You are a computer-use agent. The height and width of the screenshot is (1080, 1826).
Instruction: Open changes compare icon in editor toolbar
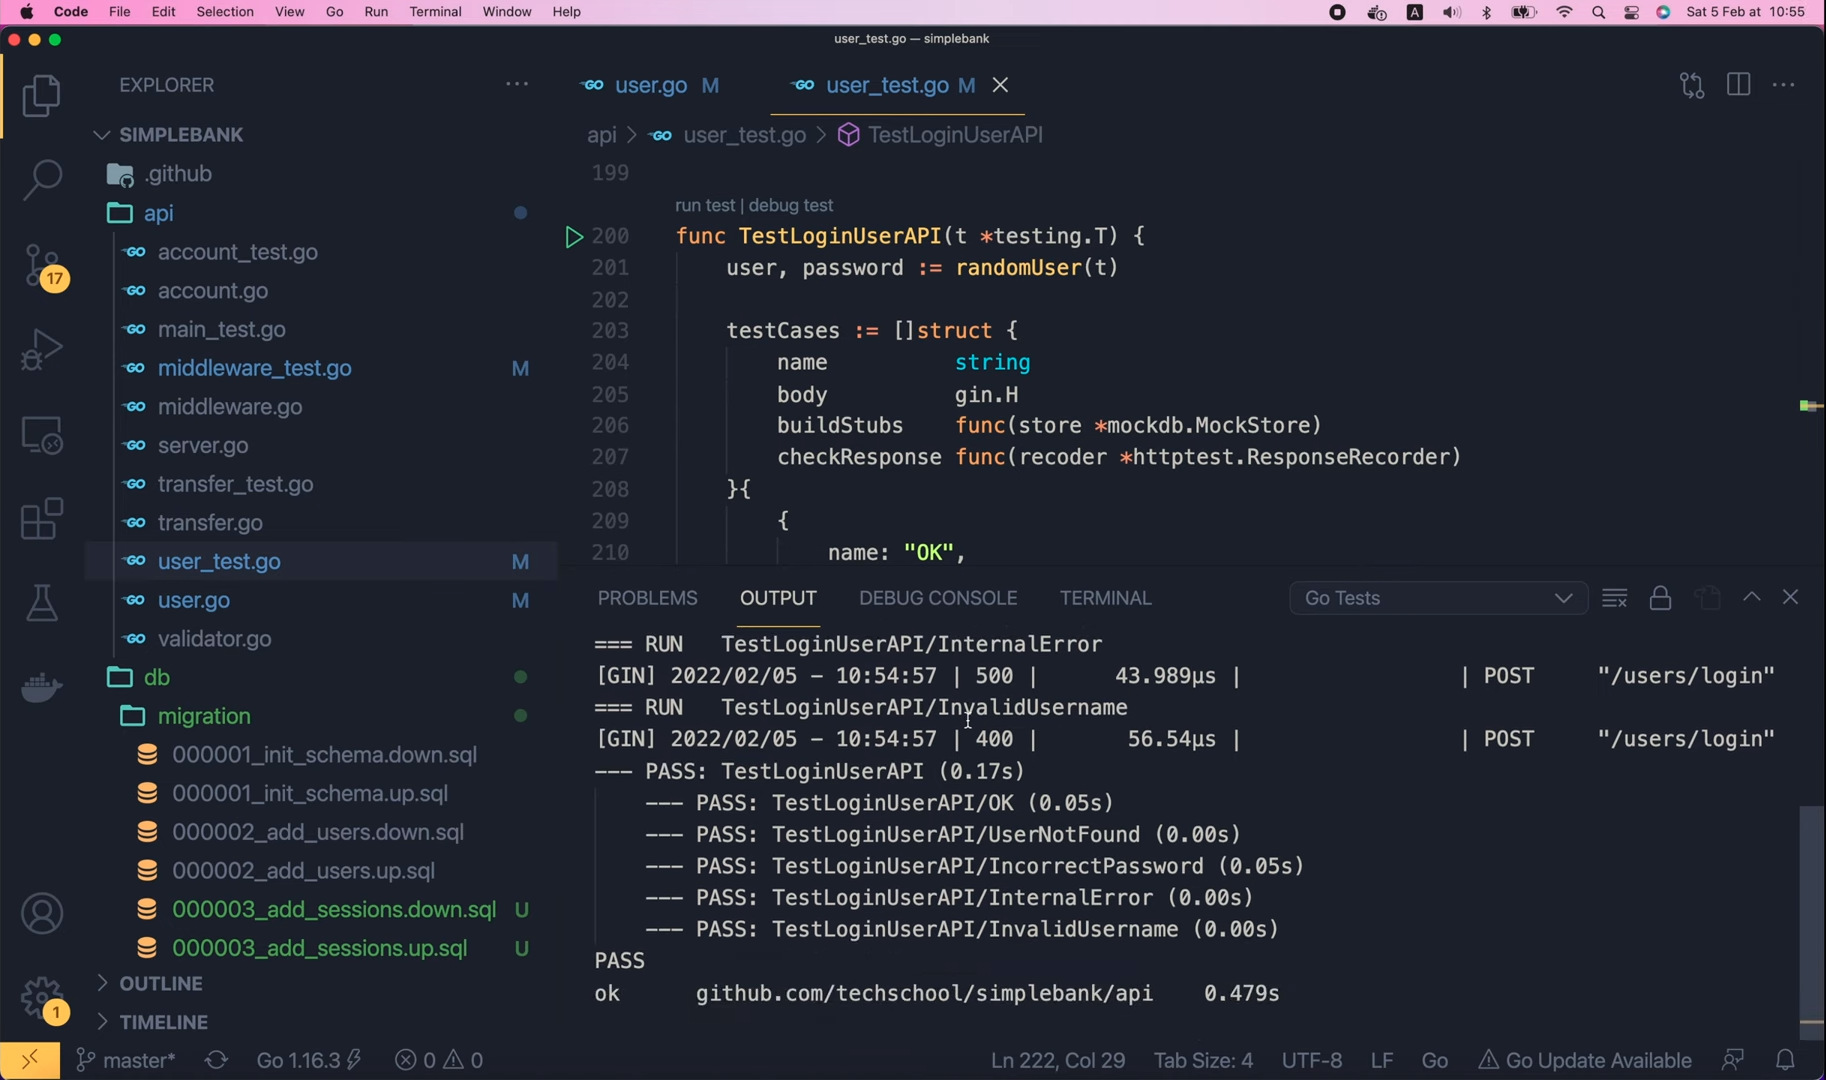1692,85
